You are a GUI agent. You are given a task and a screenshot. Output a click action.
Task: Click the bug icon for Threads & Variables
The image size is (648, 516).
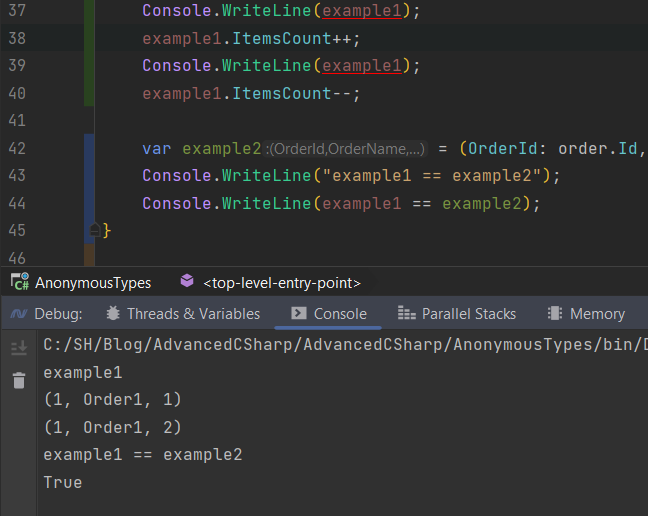[113, 313]
